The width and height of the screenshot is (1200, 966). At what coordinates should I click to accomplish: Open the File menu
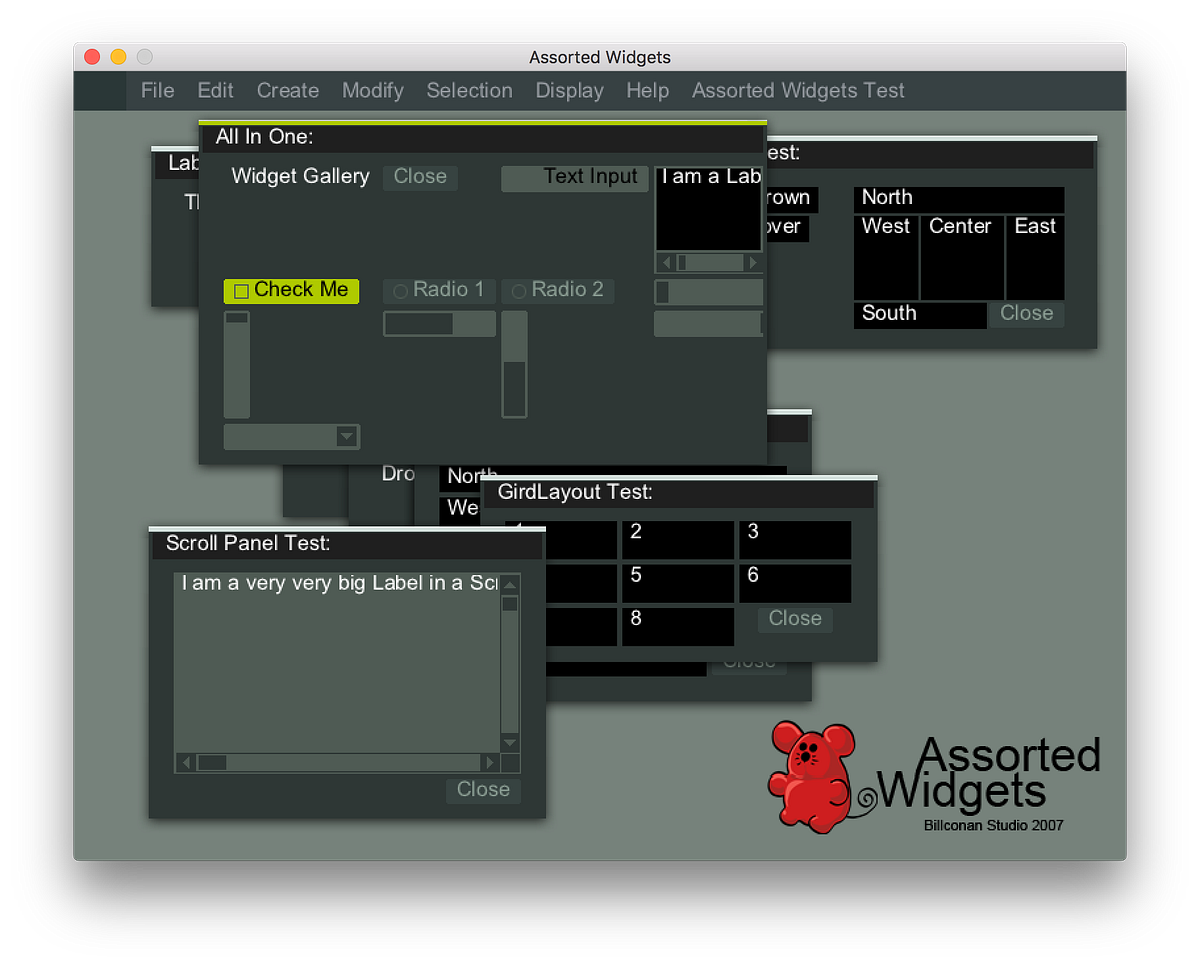pyautogui.click(x=157, y=90)
